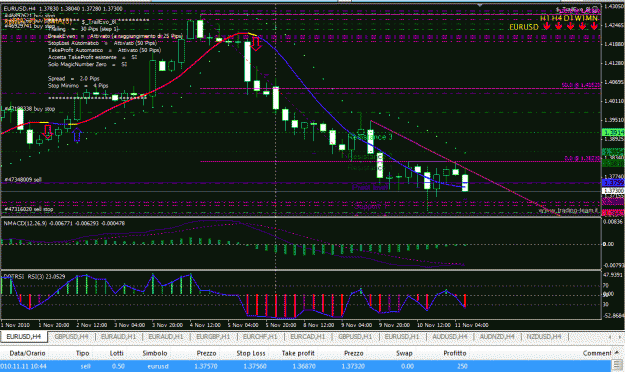Click the 0.50 lots value
Screen dimensions: 625x372
click(118, 366)
